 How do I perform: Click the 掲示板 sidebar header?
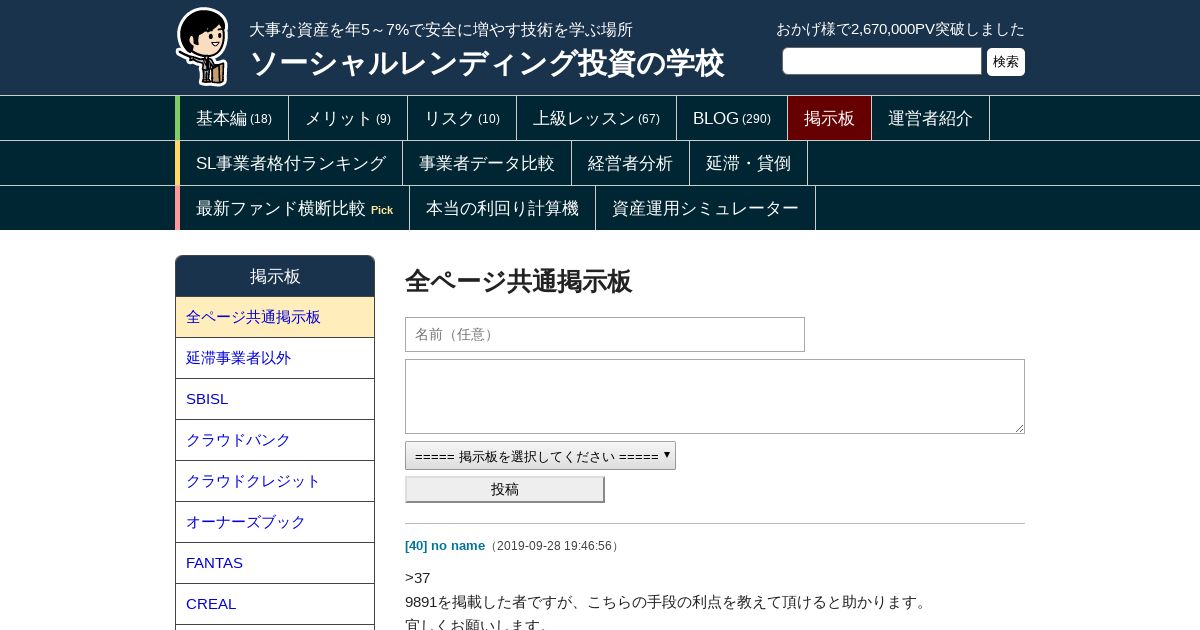(275, 276)
